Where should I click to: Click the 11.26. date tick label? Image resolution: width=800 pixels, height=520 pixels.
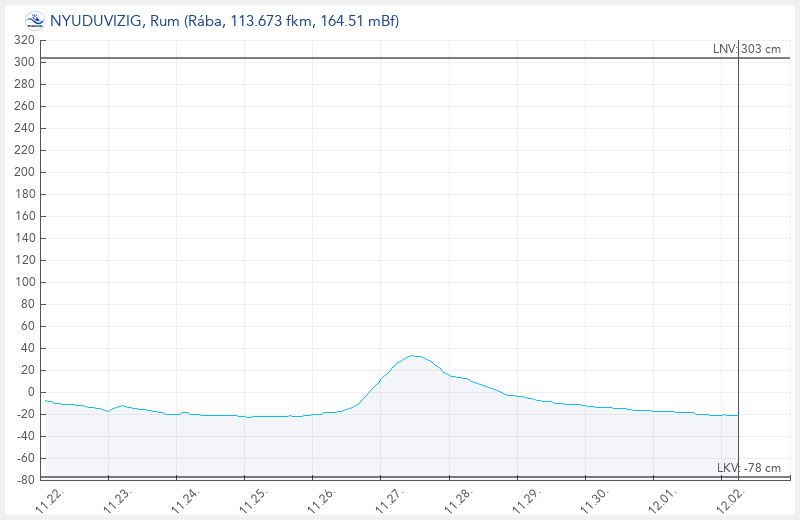click(x=322, y=501)
